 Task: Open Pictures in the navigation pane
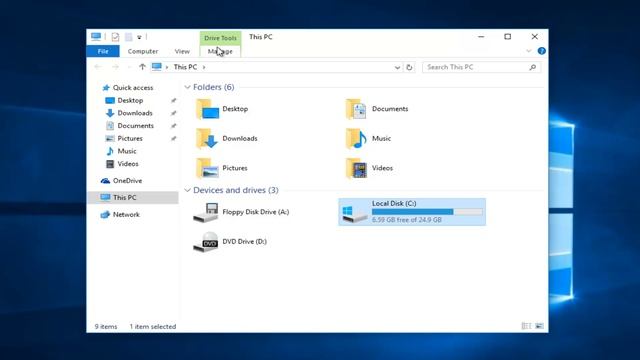click(x=130, y=138)
